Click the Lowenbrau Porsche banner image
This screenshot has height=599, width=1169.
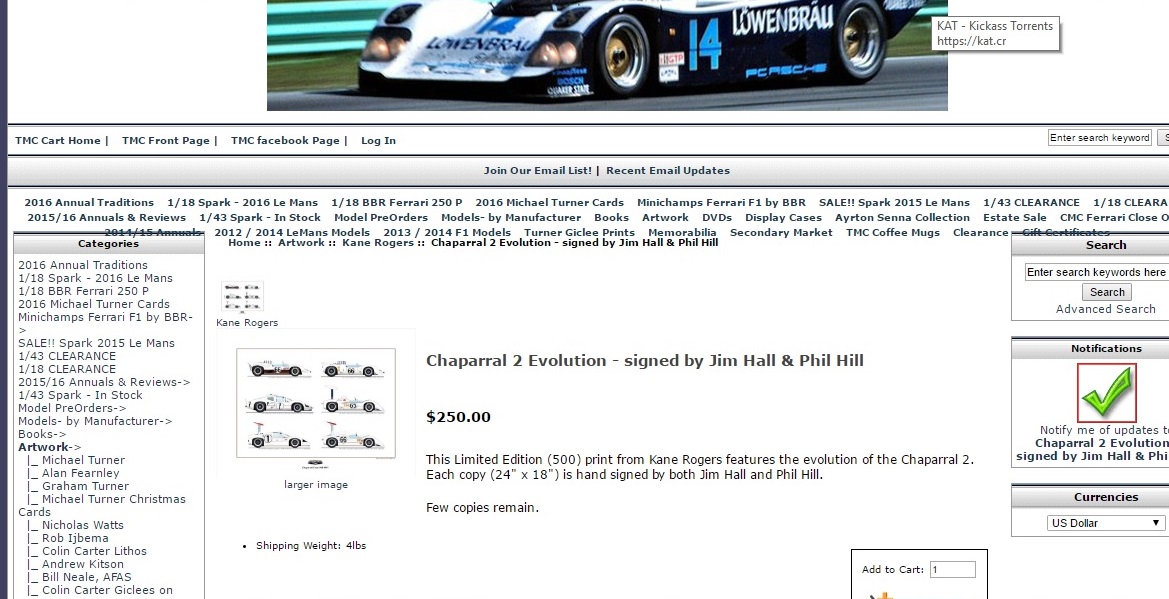(x=606, y=55)
